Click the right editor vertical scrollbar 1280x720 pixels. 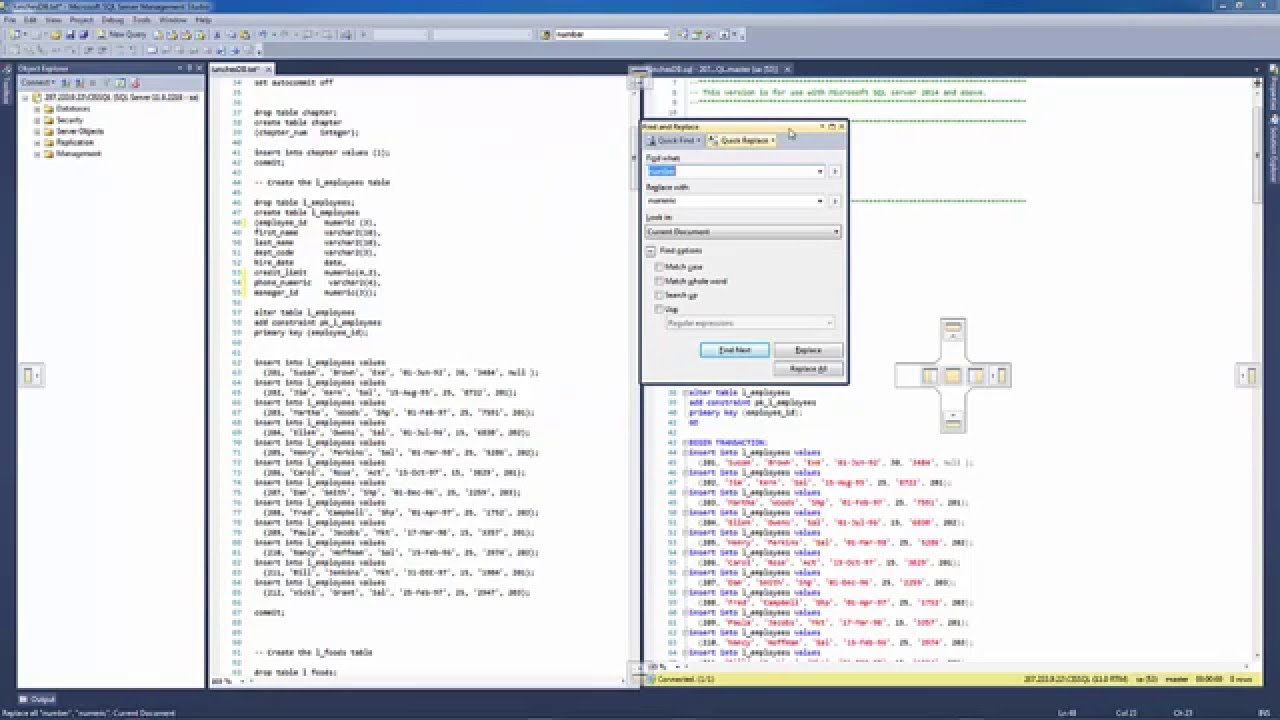[x=1257, y=370]
